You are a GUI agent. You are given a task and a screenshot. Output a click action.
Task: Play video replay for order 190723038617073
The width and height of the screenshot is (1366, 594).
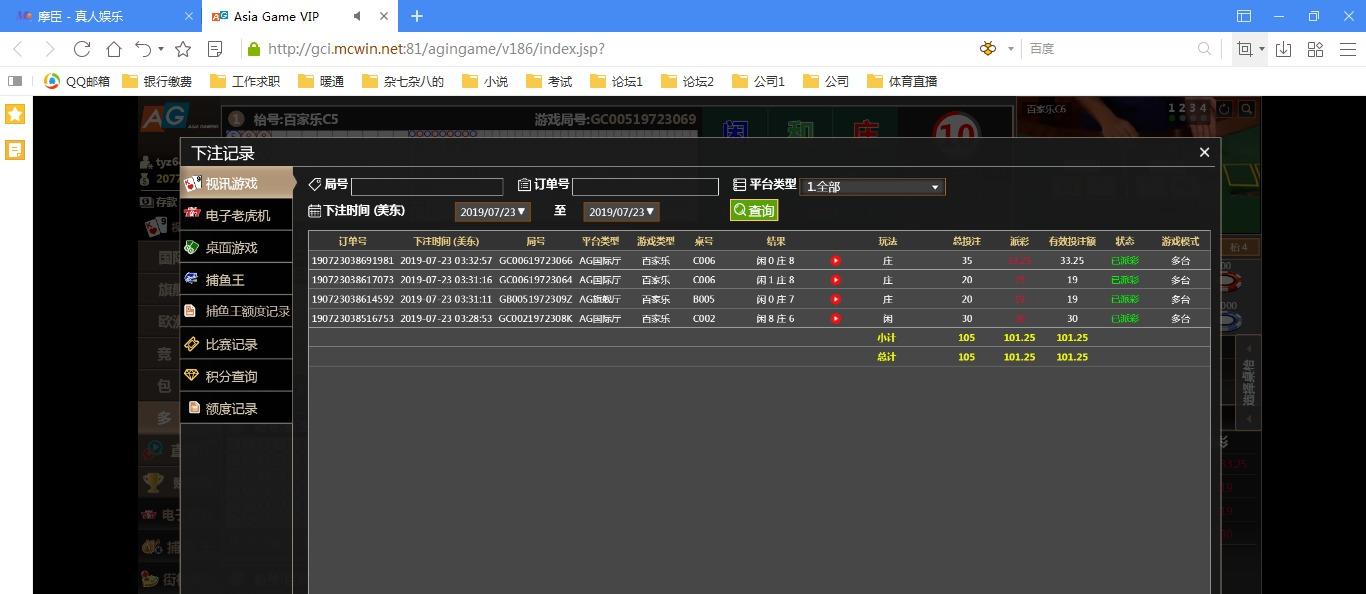click(x=836, y=280)
